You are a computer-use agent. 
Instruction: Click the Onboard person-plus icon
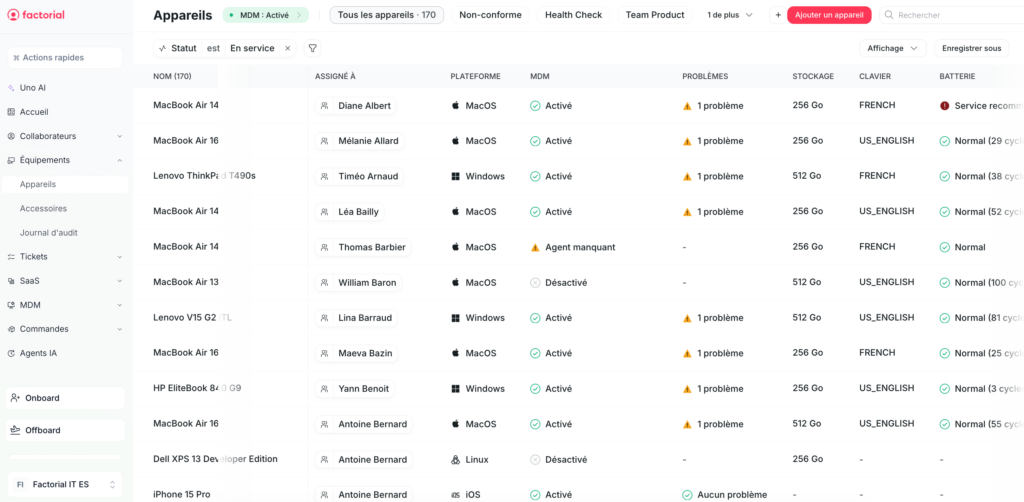click(x=16, y=398)
